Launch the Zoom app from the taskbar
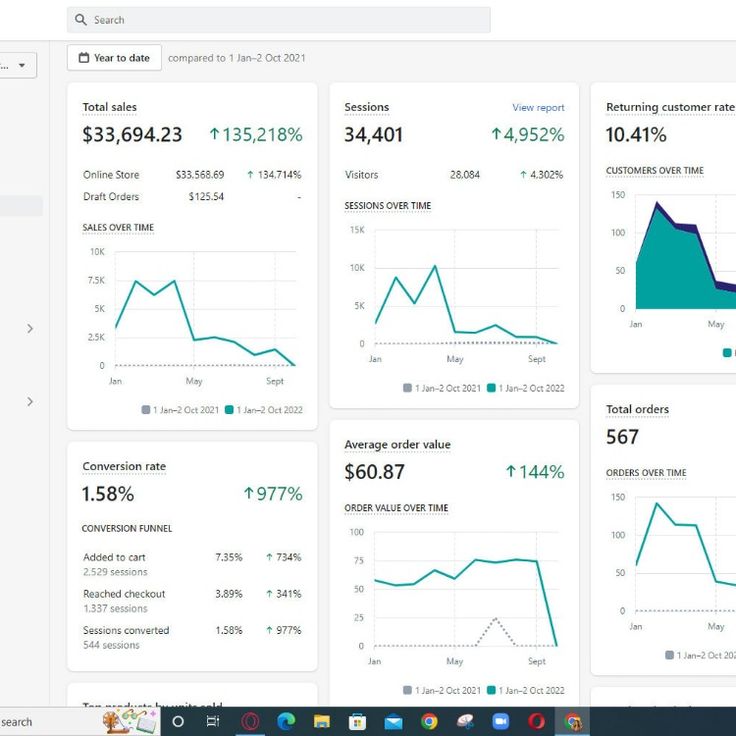Screen dimensions: 736x736 coord(500,721)
